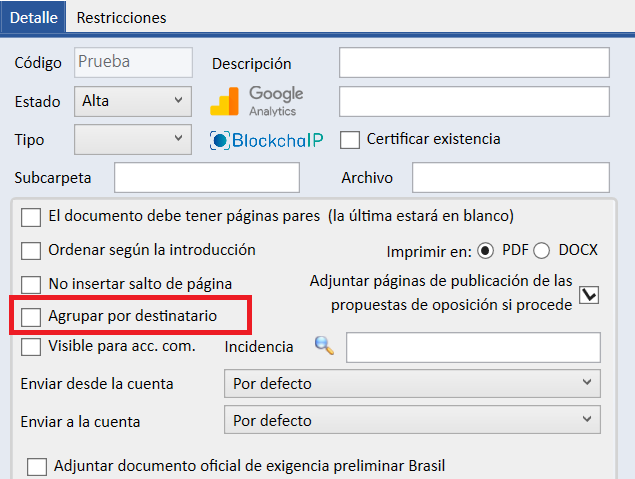This screenshot has width=635, height=479.
Task: Open the Enviar desde la cuenta dropdown
Action: pos(411,383)
